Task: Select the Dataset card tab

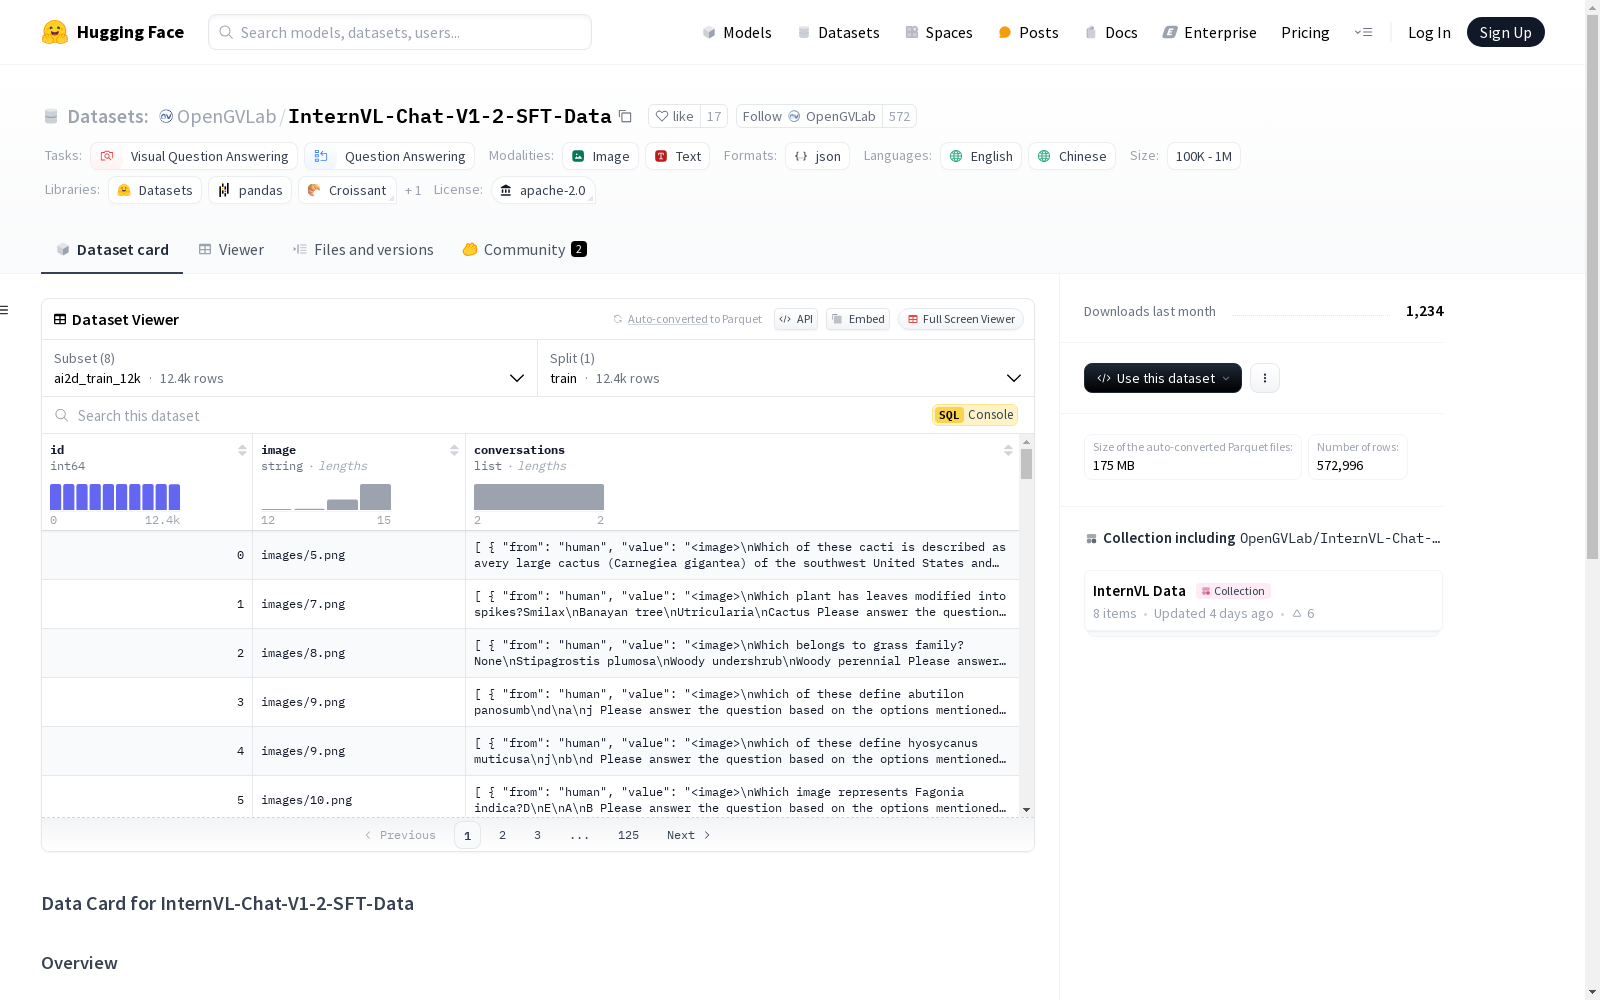Action: point(112,250)
